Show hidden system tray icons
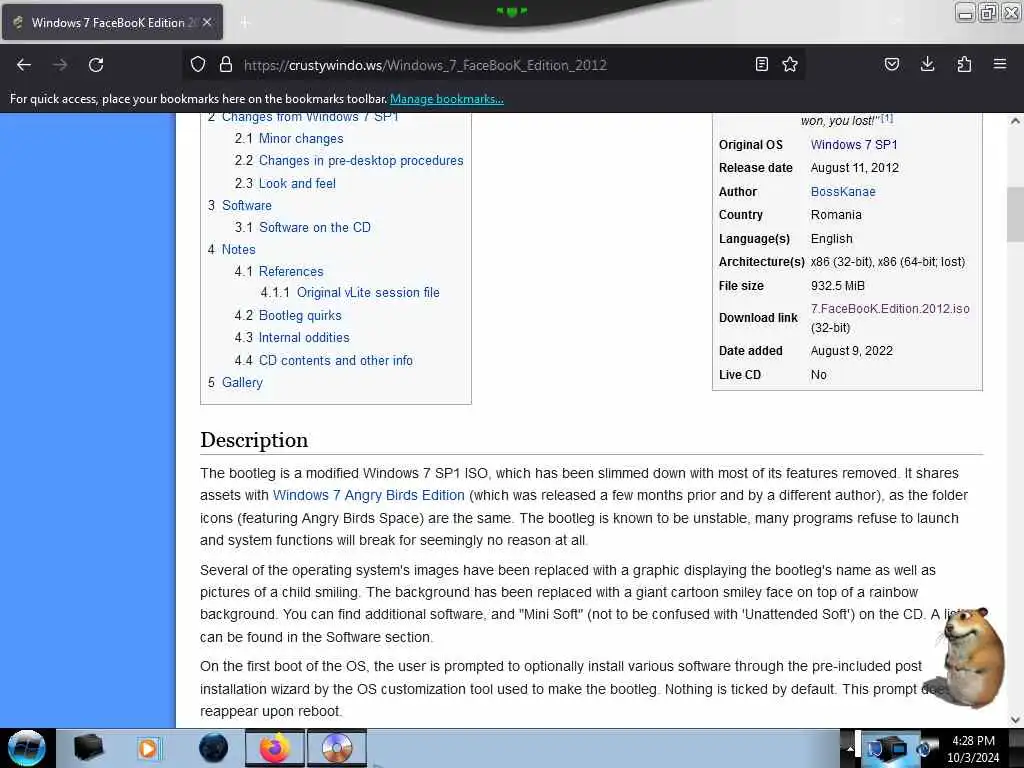The width and height of the screenshot is (1024, 768). click(850, 748)
